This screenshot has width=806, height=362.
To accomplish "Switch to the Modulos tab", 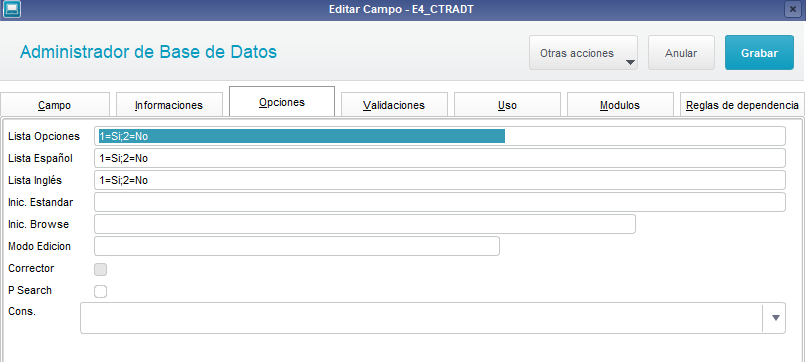I will [x=620, y=104].
